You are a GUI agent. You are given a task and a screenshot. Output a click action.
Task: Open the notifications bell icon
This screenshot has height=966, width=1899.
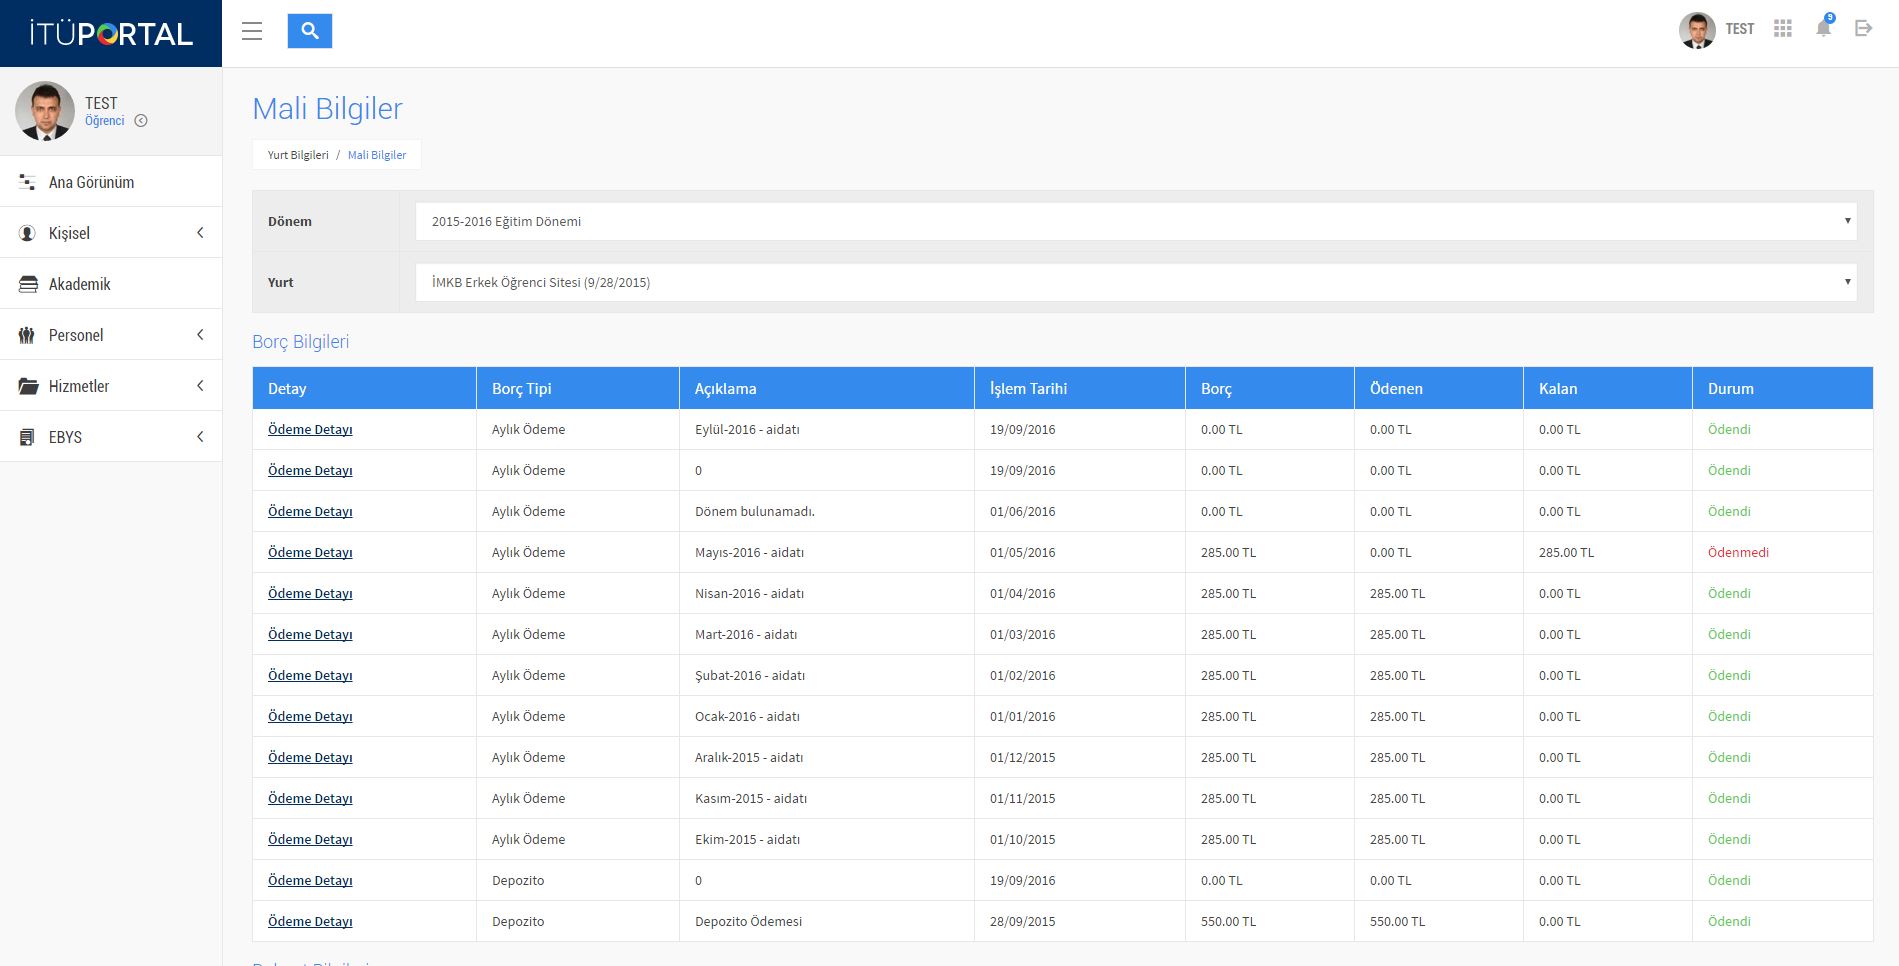(1823, 28)
